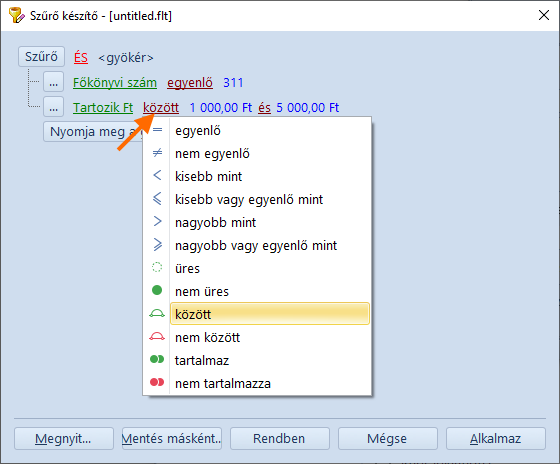This screenshot has width=560, height=464.
Task: Open the ÉS logical operator dropdown
Action: pyautogui.click(x=81, y=57)
